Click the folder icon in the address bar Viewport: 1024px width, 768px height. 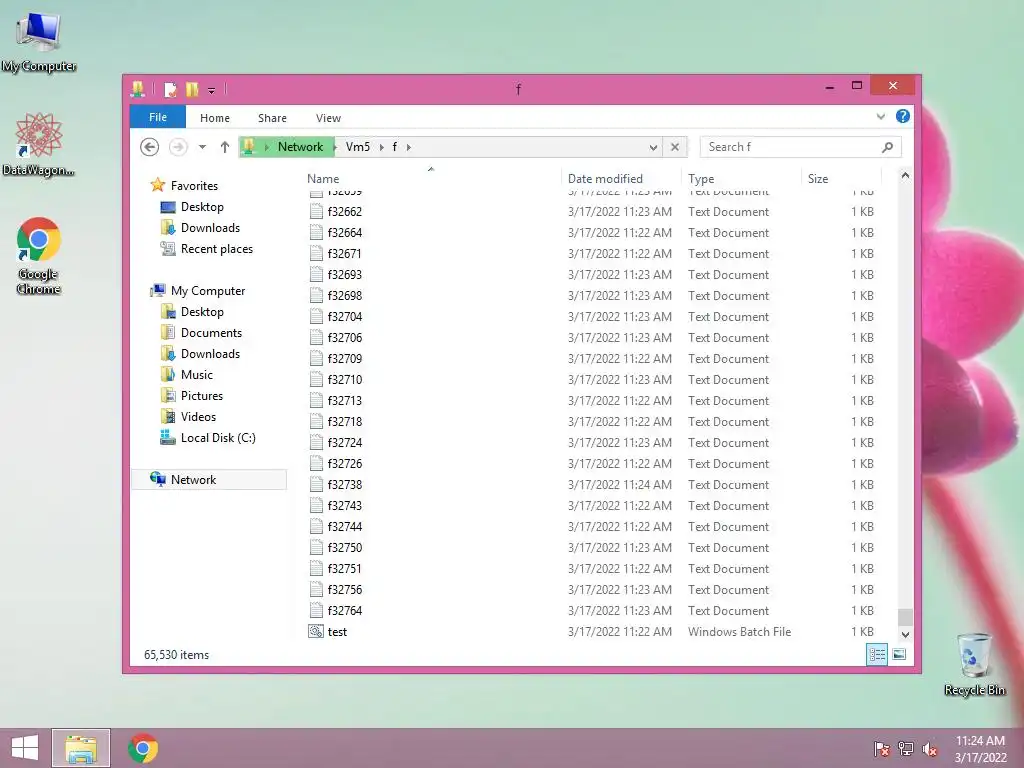[249, 147]
